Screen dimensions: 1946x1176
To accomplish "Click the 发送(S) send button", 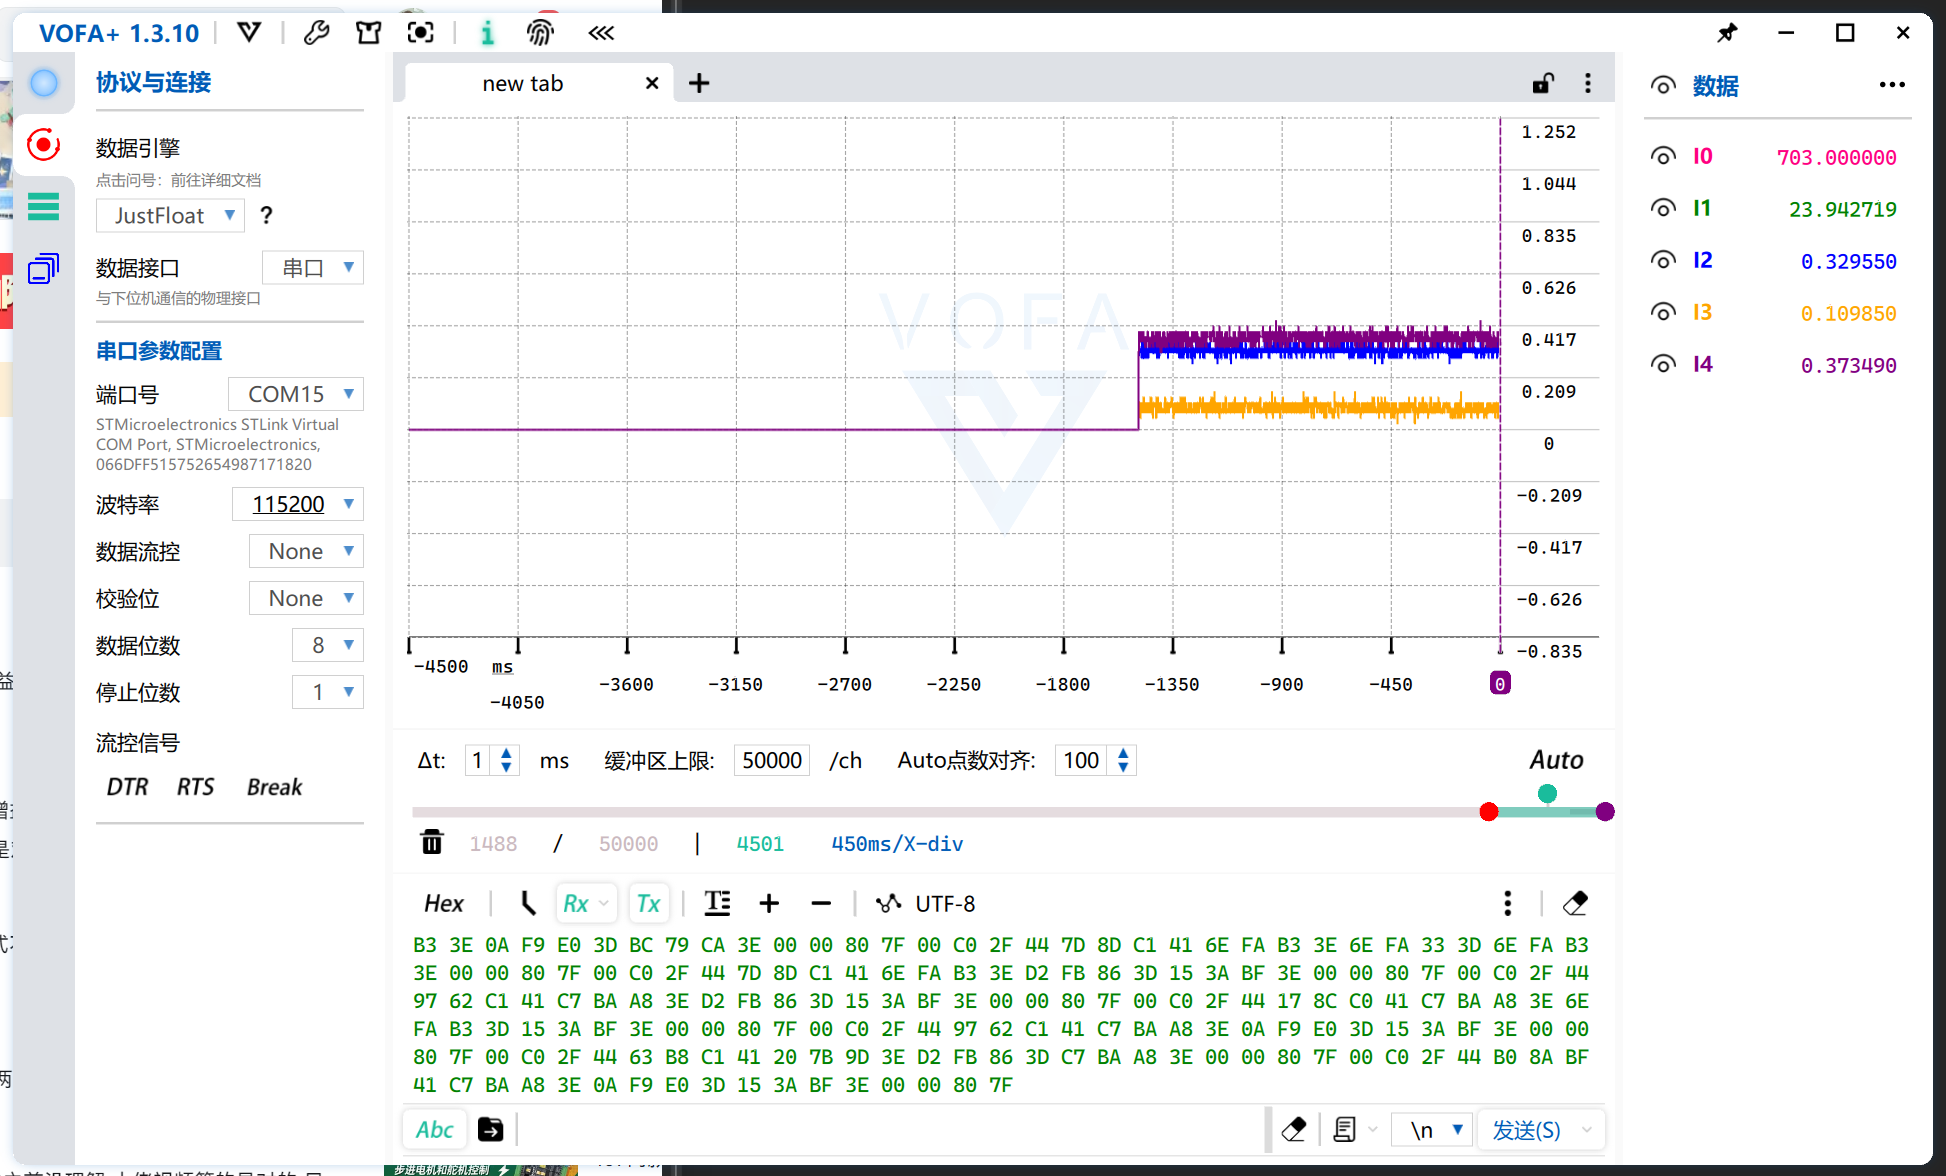I will [1526, 1130].
